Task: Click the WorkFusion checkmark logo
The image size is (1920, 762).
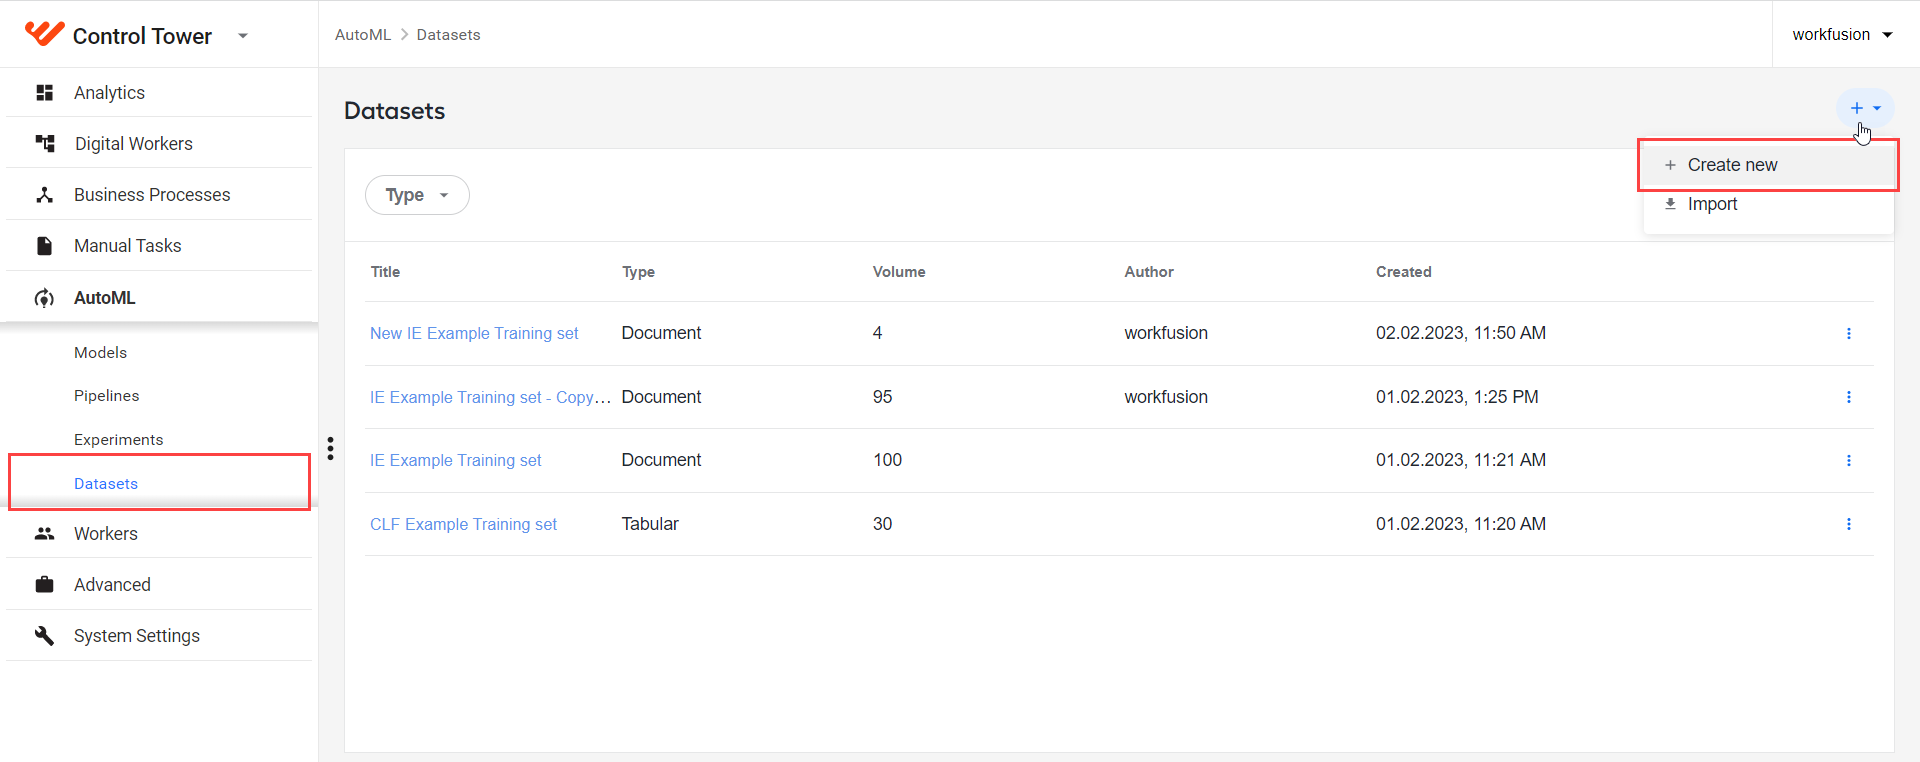Action: click(44, 34)
